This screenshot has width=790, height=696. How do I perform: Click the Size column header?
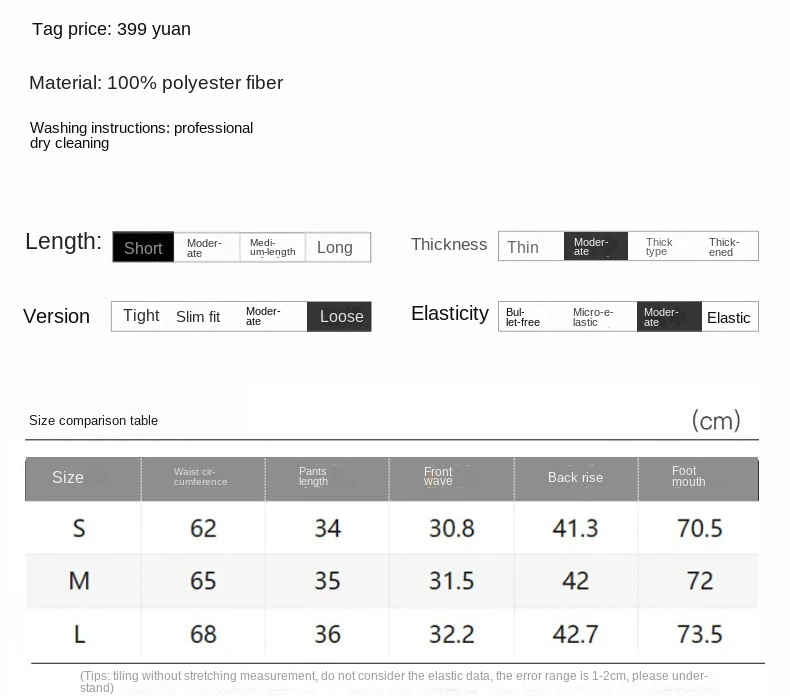(x=68, y=478)
